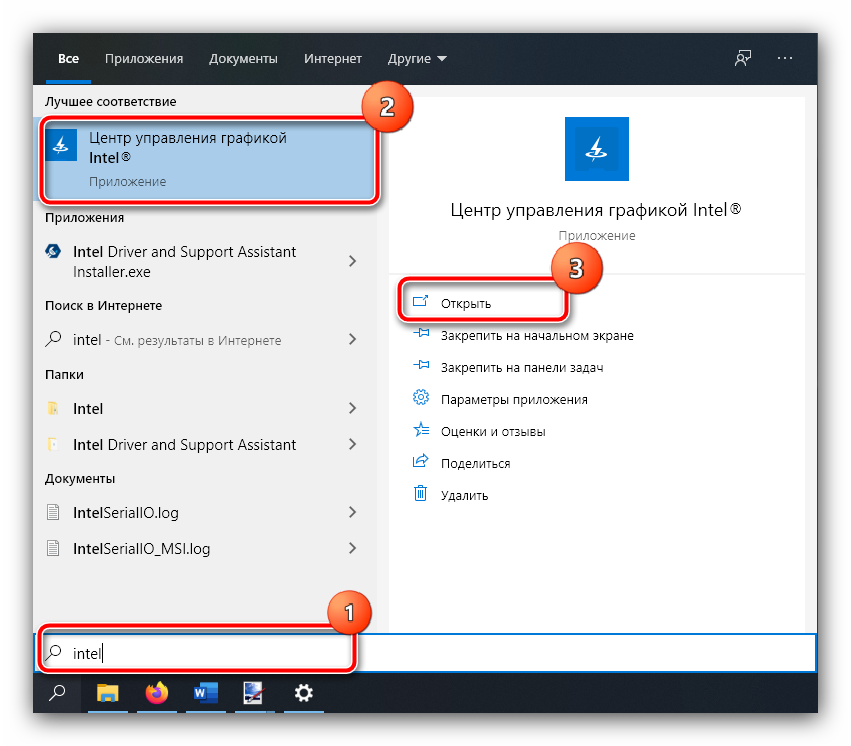This screenshot has height=746, width=851.
Task: Select the Интернет search tab
Action: pyautogui.click(x=333, y=59)
